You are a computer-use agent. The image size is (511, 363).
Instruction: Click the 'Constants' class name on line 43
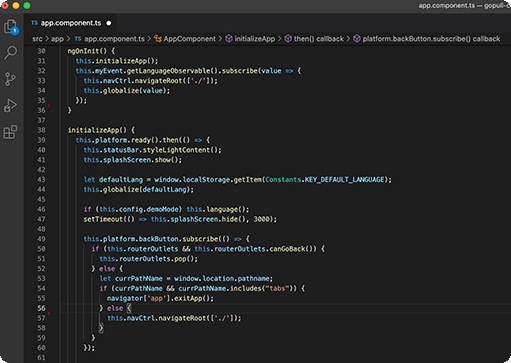pos(283,180)
